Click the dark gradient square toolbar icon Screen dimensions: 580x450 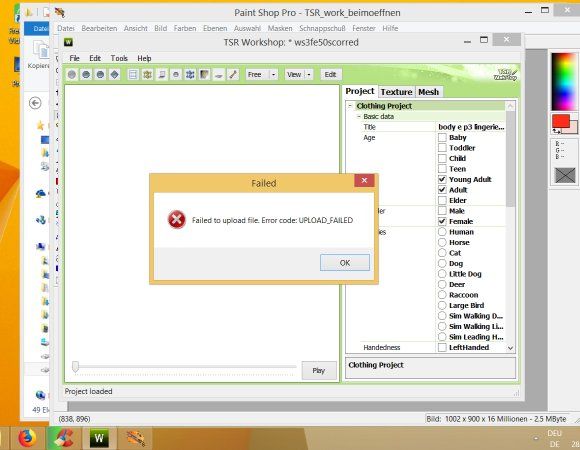(204, 74)
